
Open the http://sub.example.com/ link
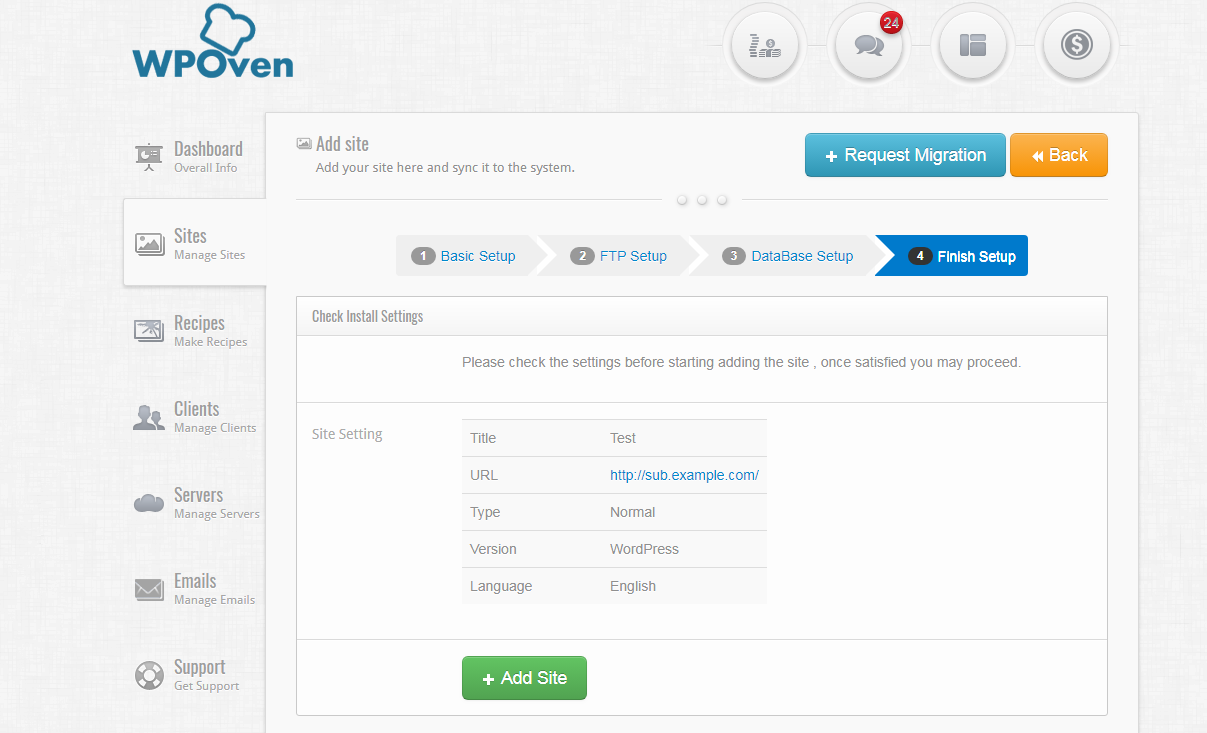(684, 475)
